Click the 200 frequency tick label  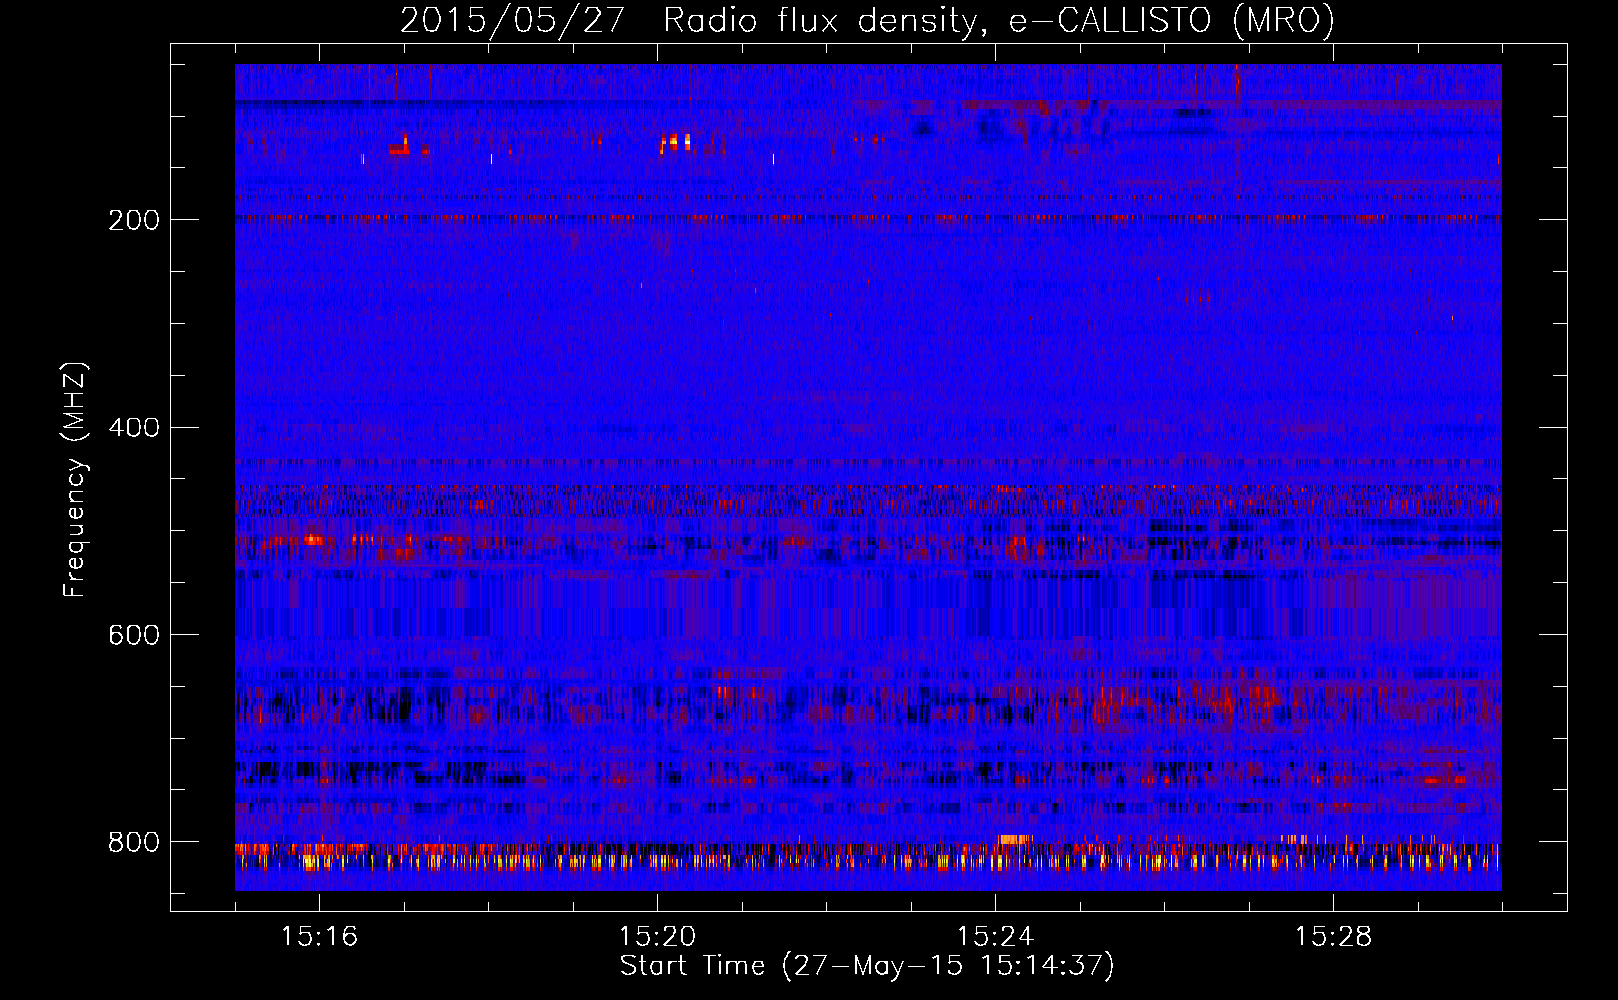pyautogui.click(x=134, y=220)
